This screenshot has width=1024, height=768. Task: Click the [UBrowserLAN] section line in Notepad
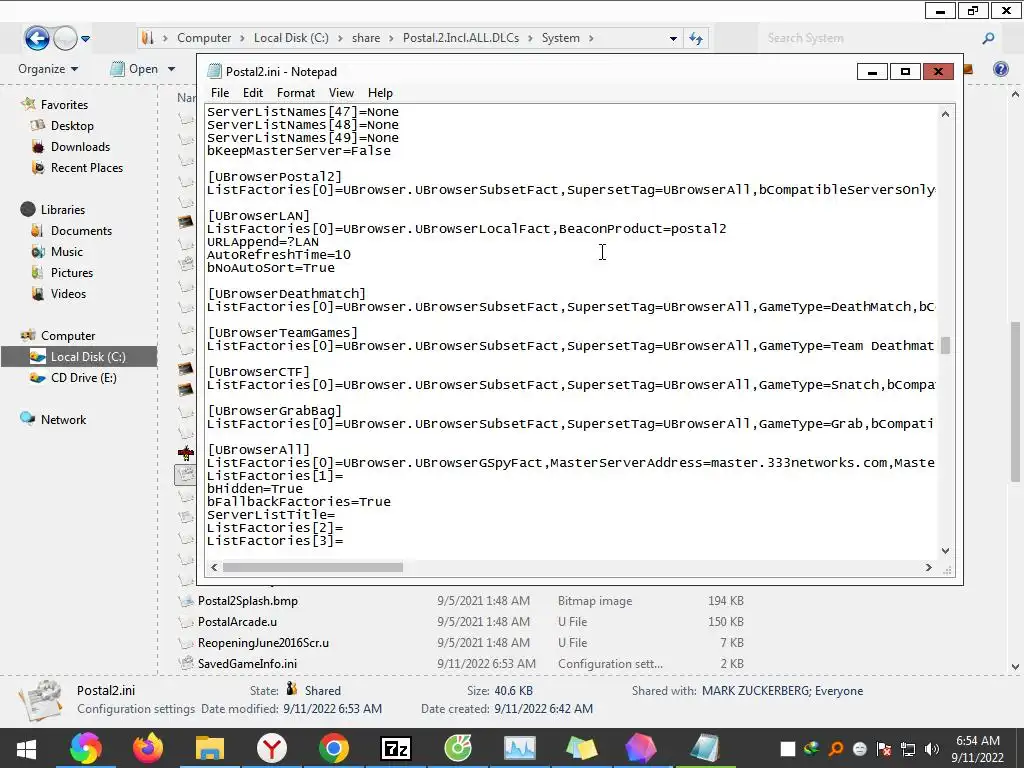(259, 216)
